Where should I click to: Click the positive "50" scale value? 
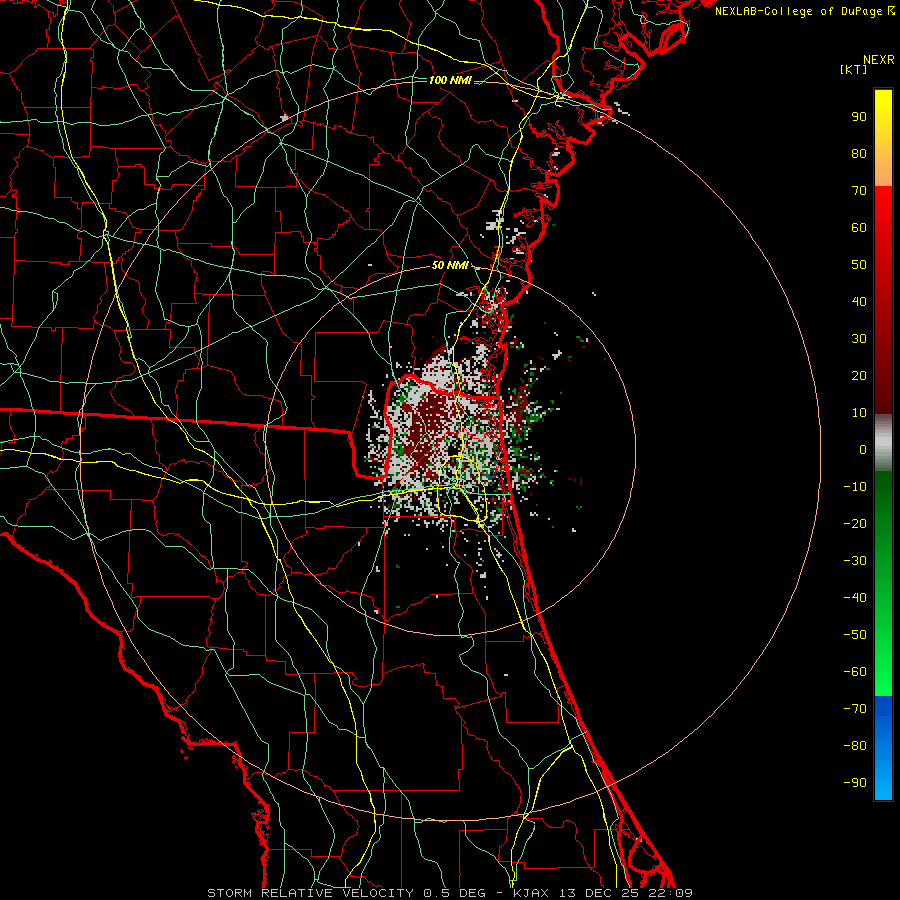(x=859, y=265)
